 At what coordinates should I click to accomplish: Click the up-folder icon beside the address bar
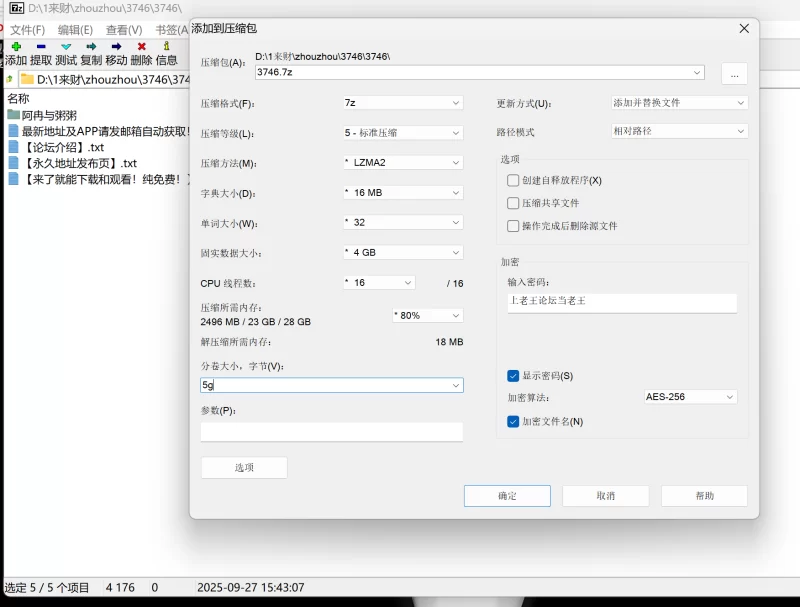point(10,79)
